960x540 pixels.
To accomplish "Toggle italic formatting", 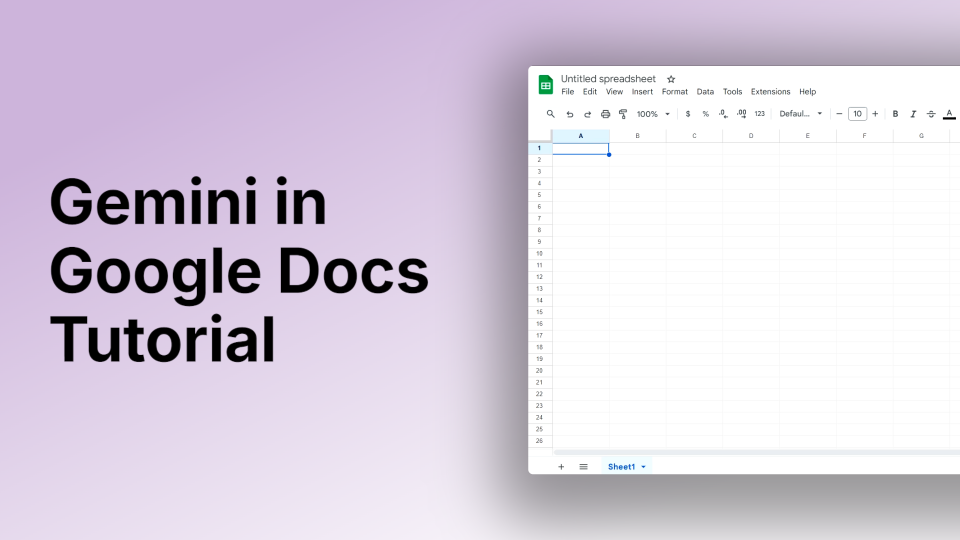I will click(913, 114).
